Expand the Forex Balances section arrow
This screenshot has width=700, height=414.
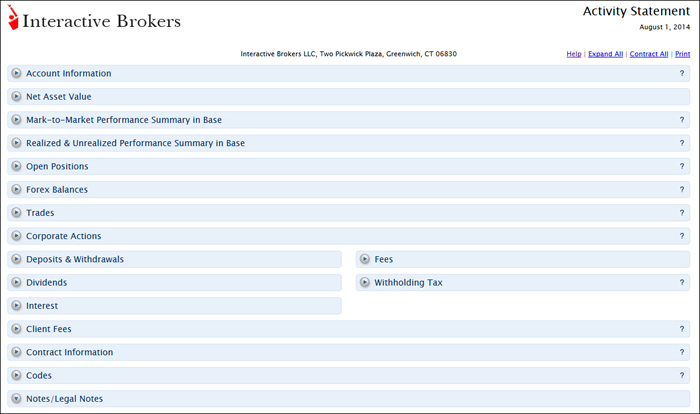tap(16, 189)
